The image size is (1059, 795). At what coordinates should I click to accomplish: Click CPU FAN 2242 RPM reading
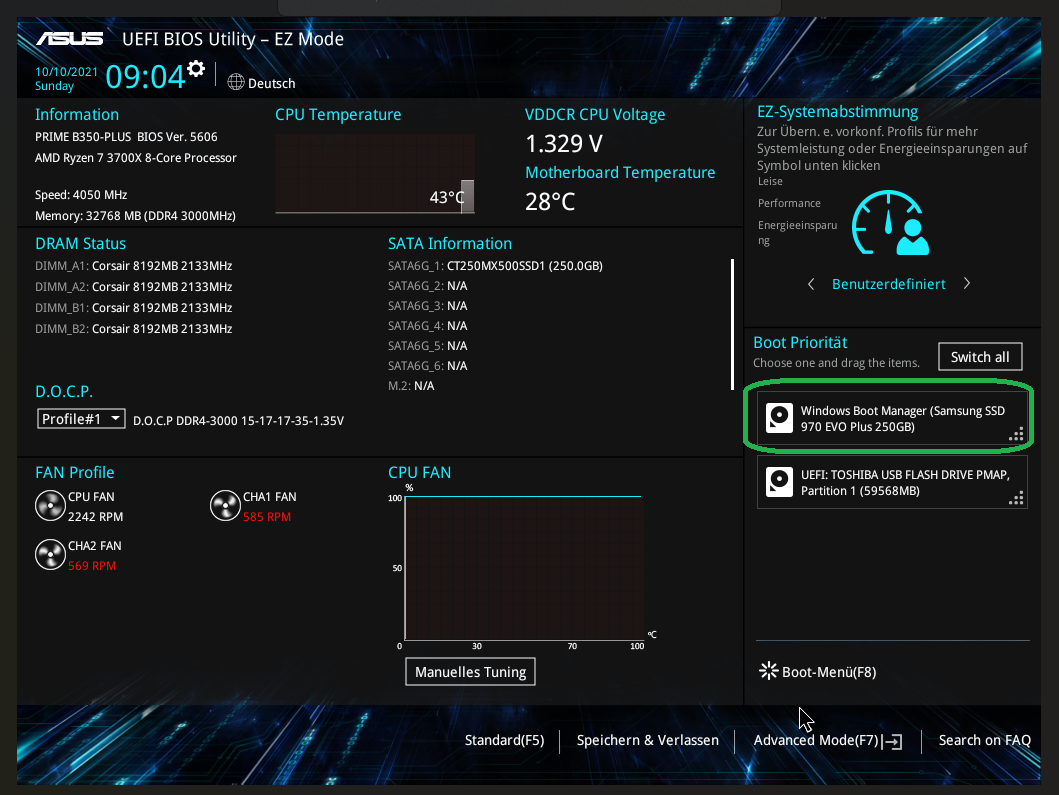[95, 517]
